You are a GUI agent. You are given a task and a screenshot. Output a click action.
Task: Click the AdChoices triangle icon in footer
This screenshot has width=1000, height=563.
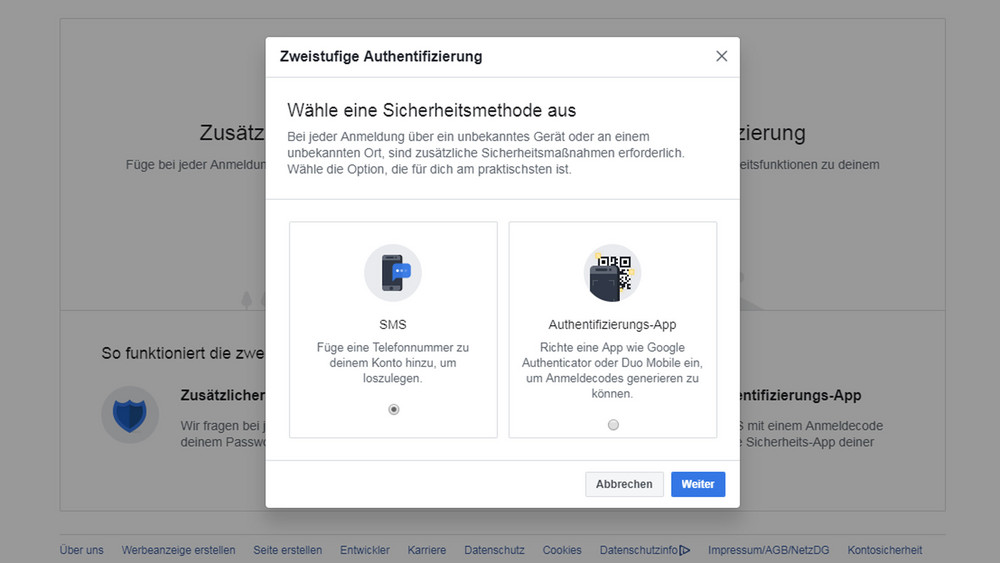[x=685, y=550]
